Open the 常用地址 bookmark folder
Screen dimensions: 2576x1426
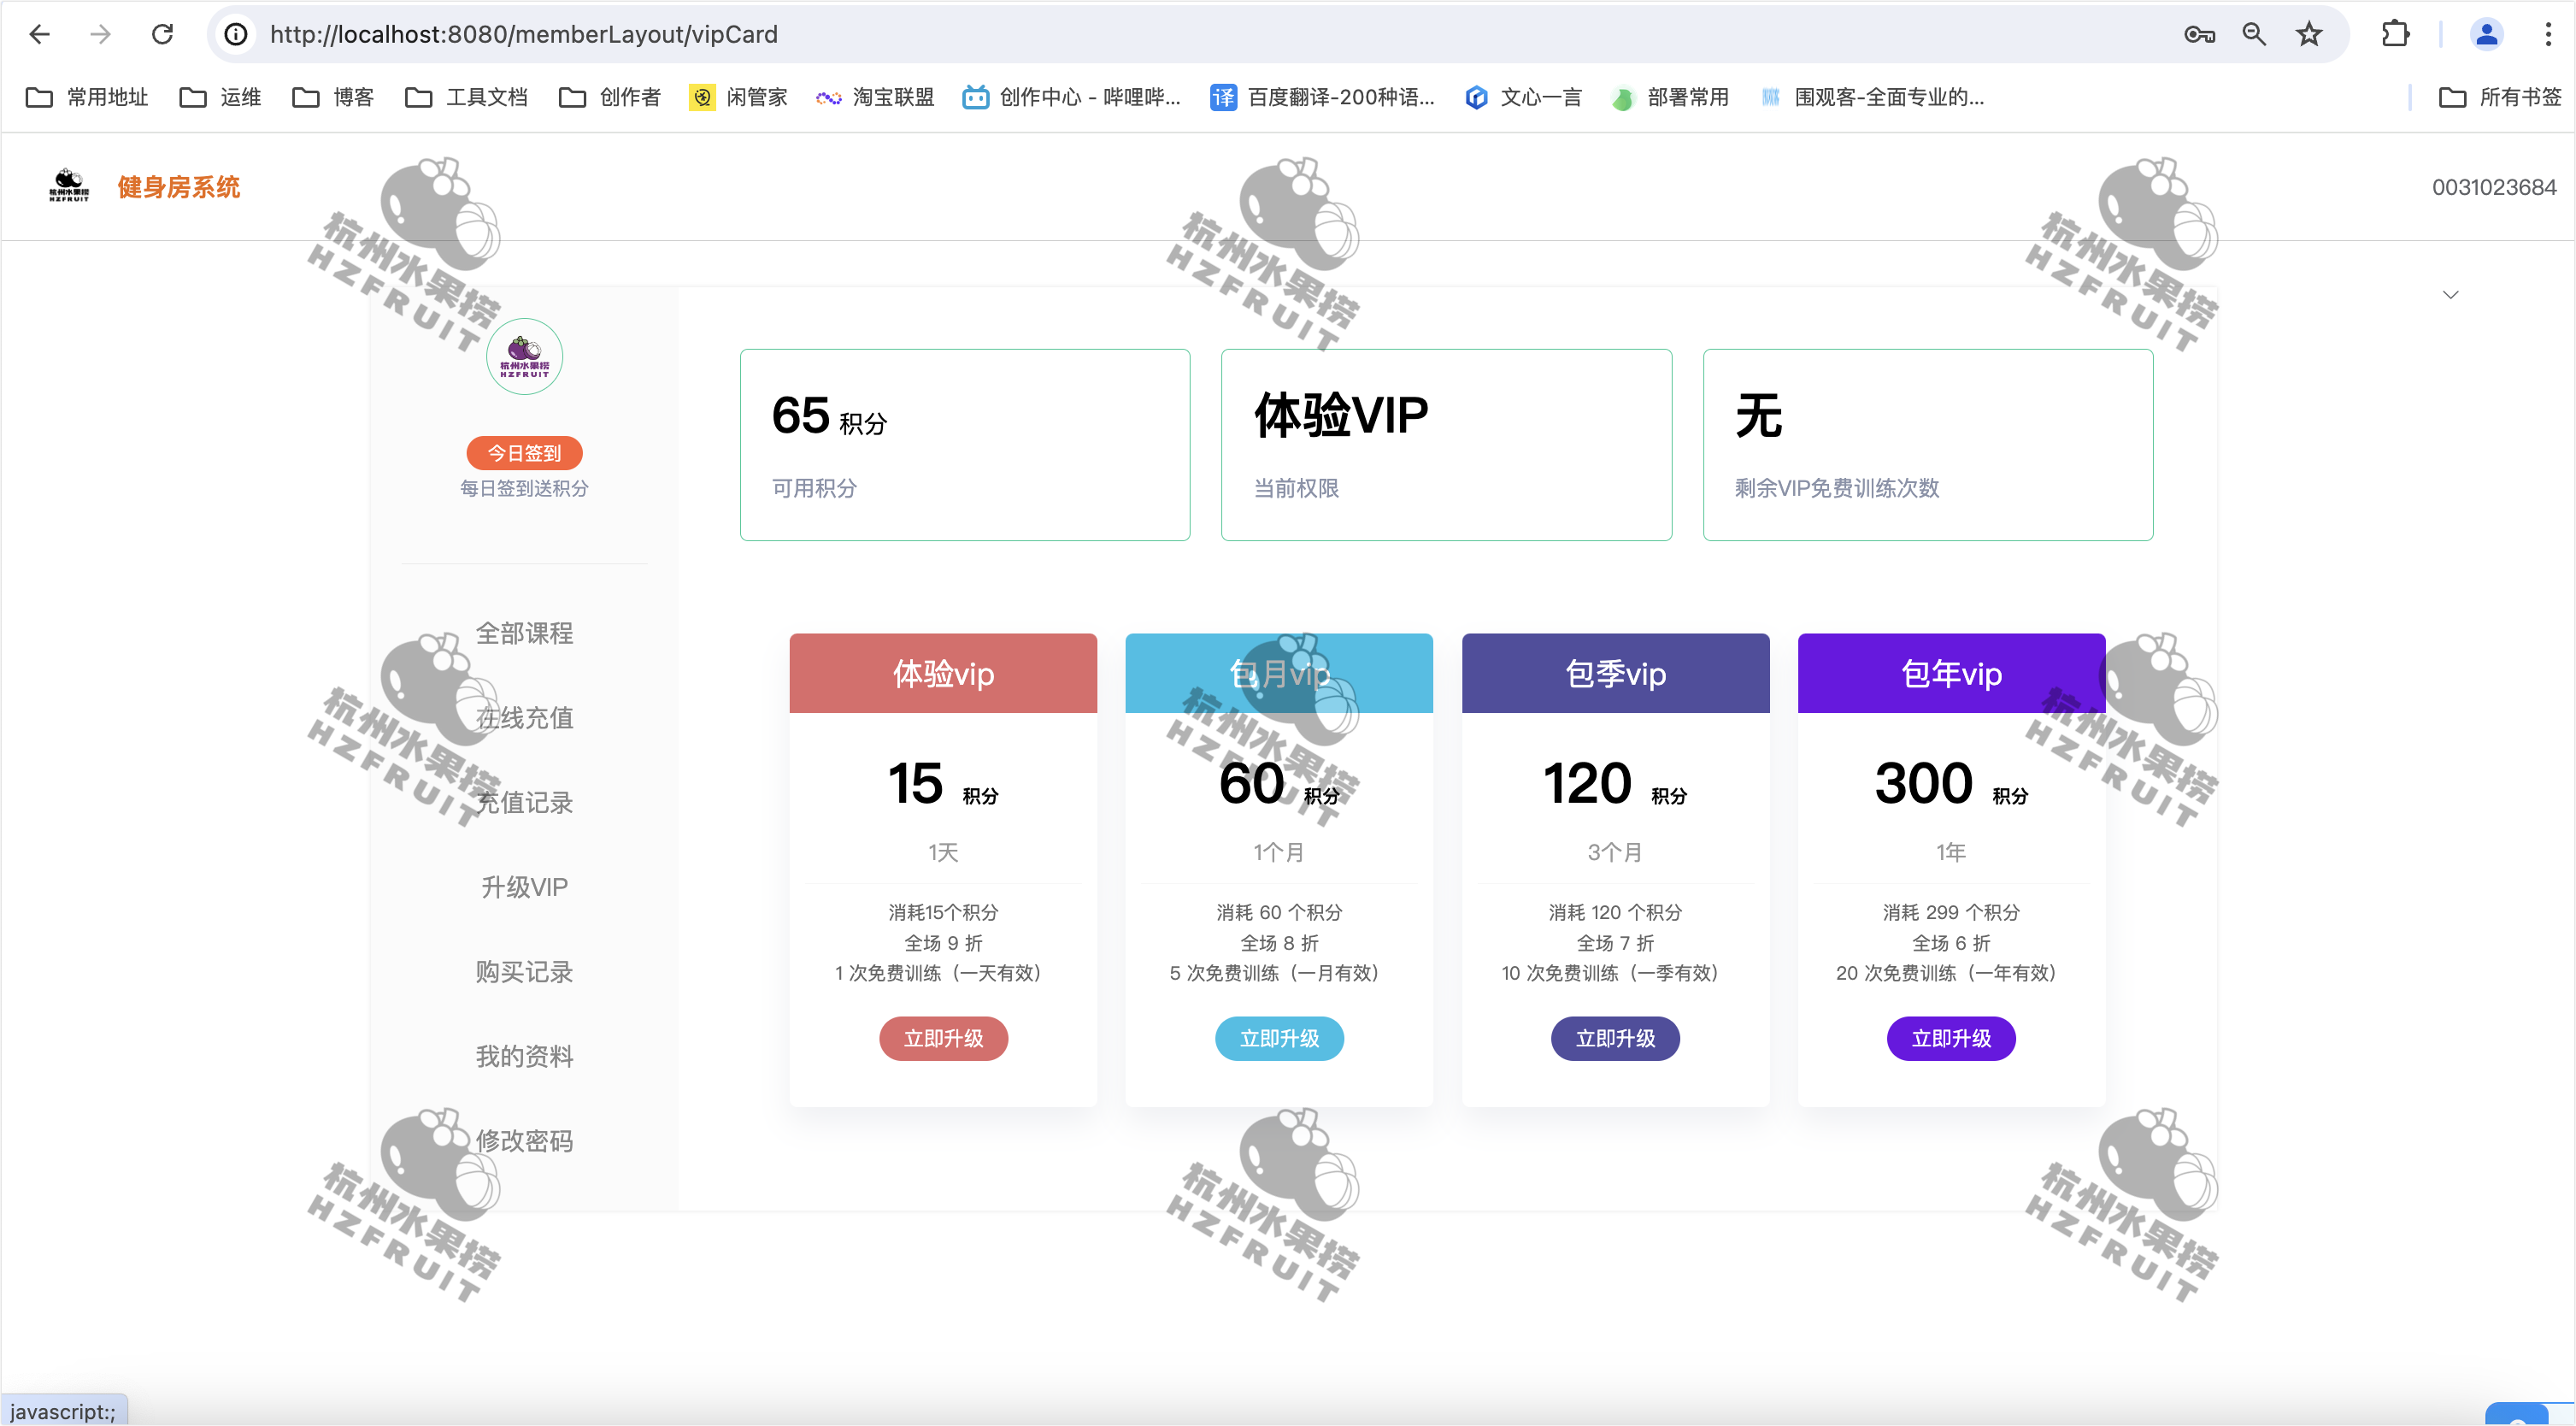click(x=87, y=97)
